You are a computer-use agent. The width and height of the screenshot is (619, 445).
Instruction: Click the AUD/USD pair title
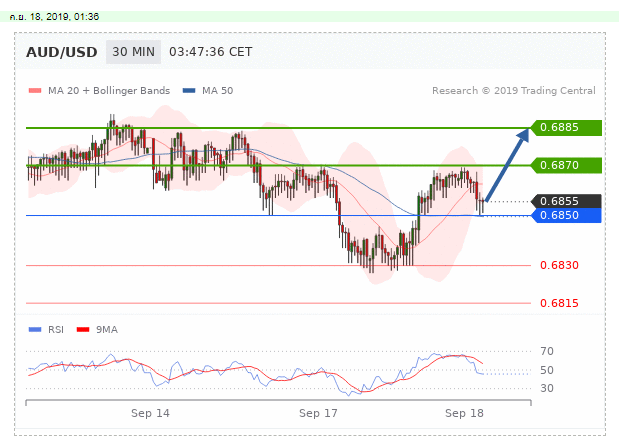[62, 52]
